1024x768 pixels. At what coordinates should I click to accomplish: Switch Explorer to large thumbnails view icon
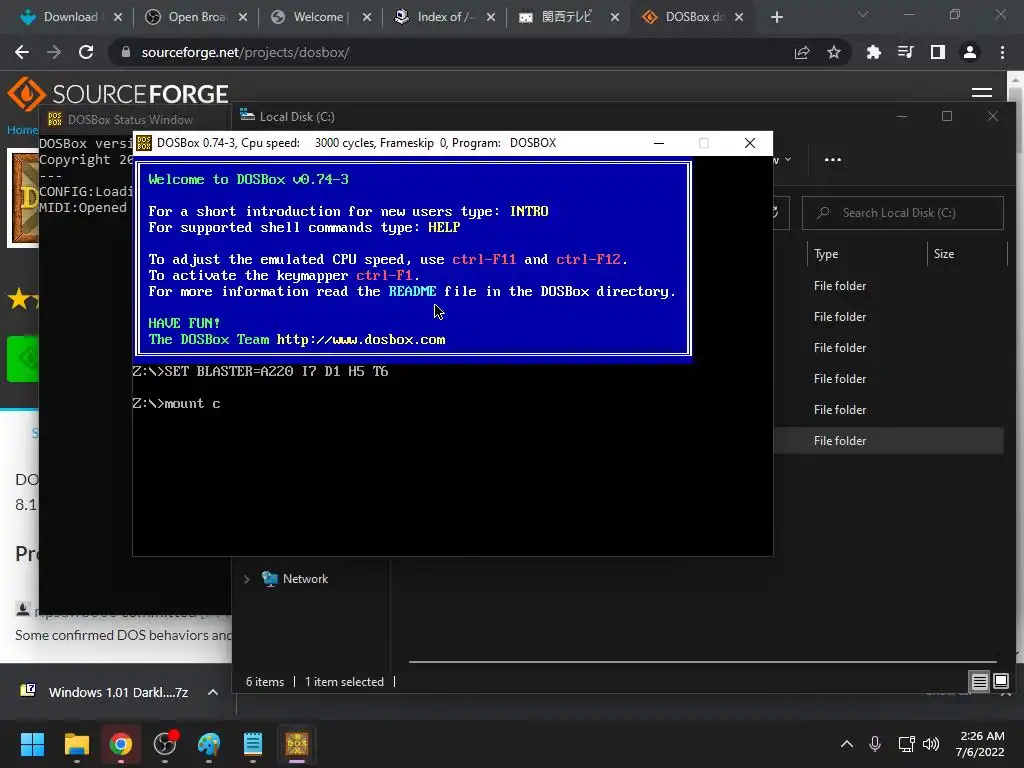1000,681
